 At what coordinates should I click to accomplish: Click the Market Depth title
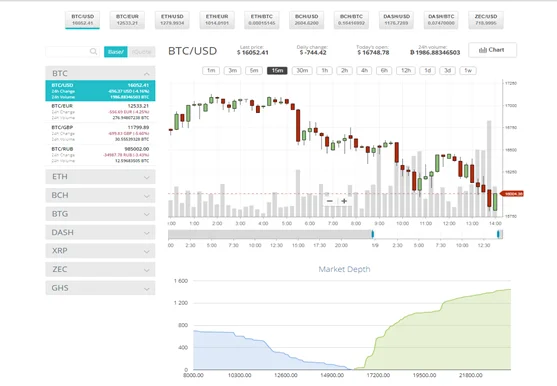344,269
